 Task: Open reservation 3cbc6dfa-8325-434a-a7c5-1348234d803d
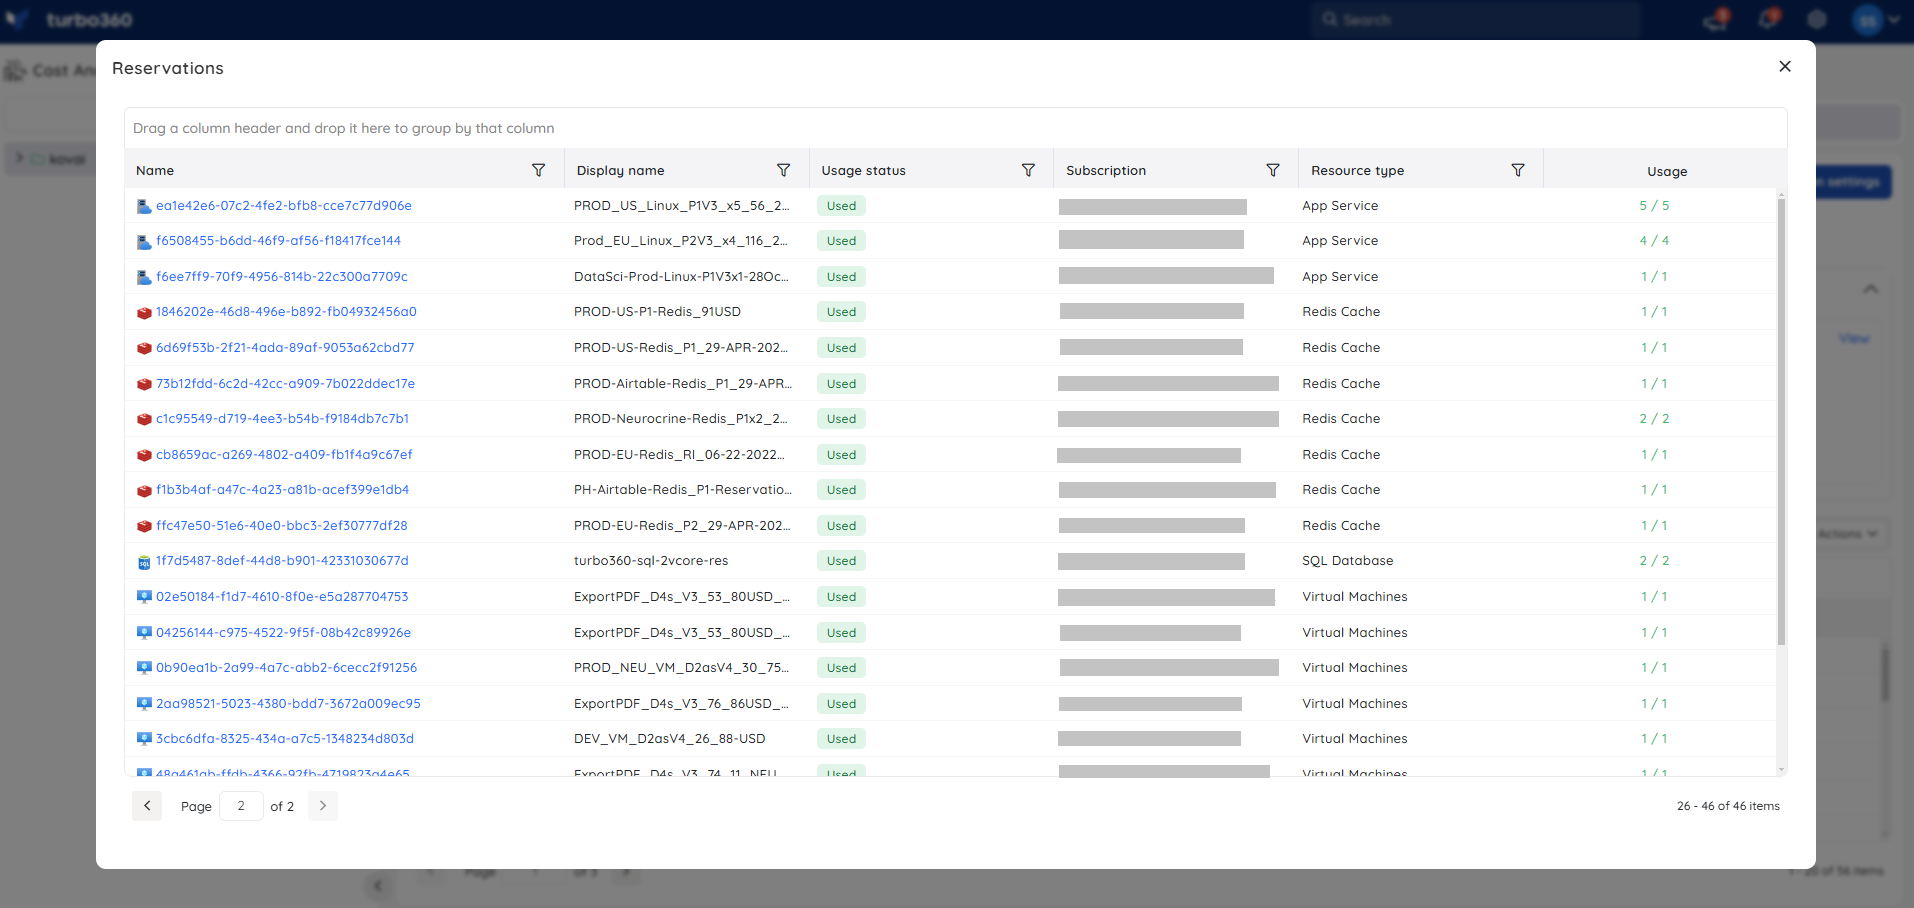pyautogui.click(x=285, y=739)
